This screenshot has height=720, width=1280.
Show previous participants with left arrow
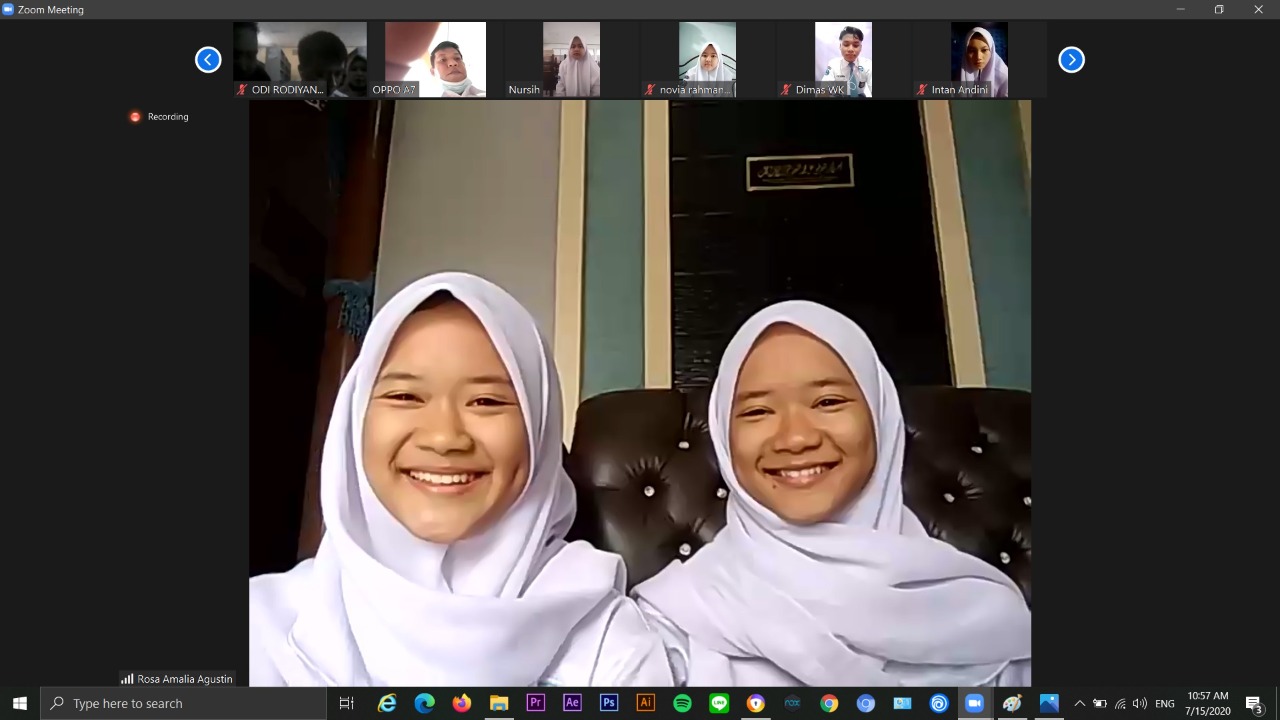(x=208, y=60)
